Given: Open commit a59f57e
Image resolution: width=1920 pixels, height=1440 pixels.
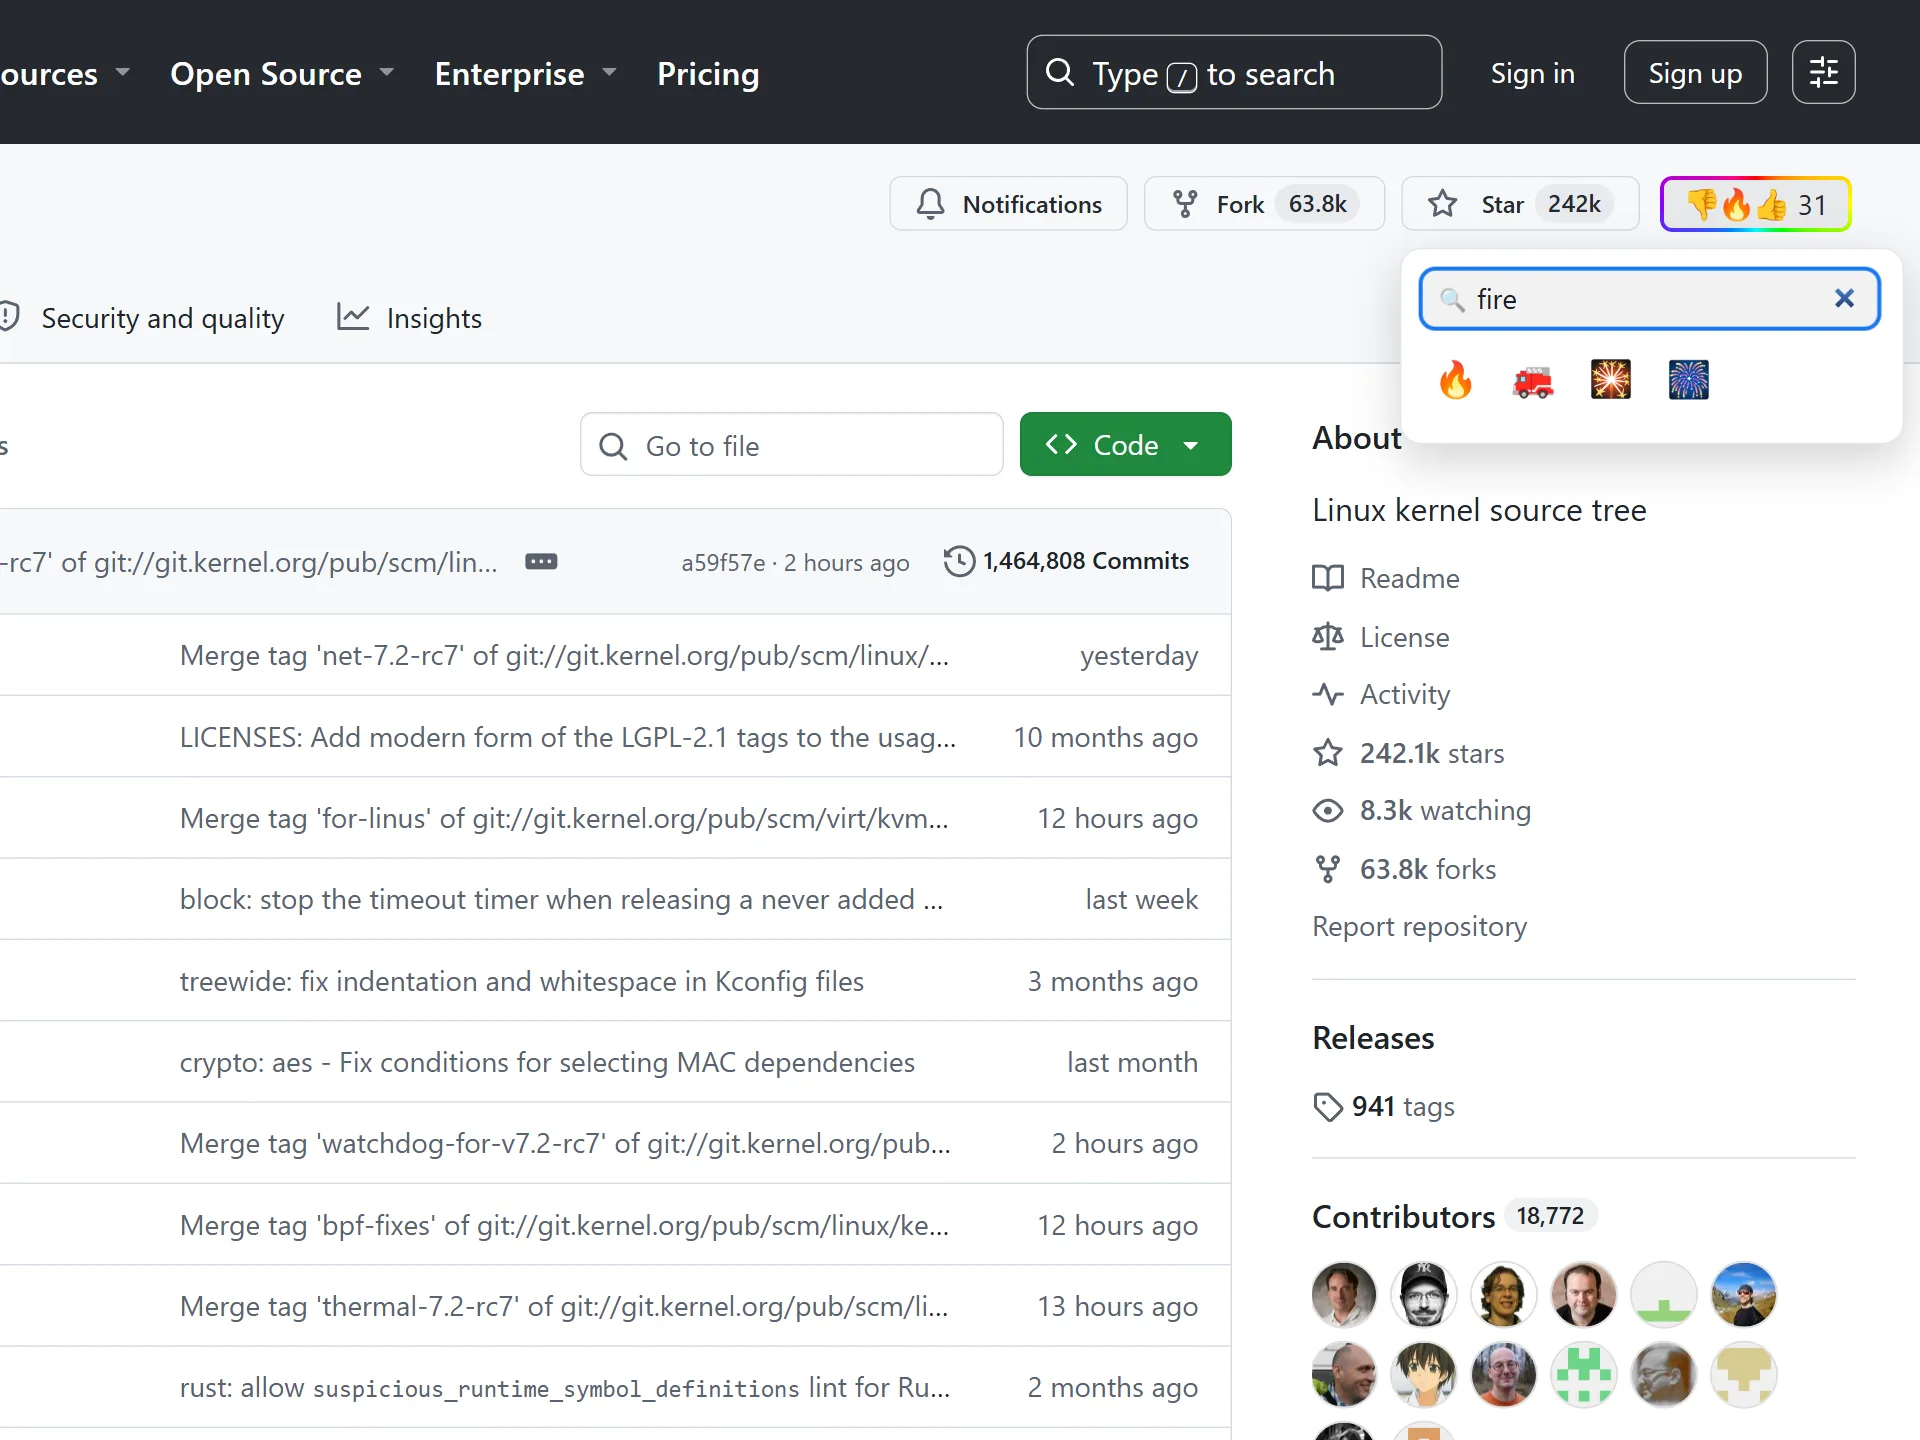Looking at the screenshot, I should pyautogui.click(x=723, y=563).
